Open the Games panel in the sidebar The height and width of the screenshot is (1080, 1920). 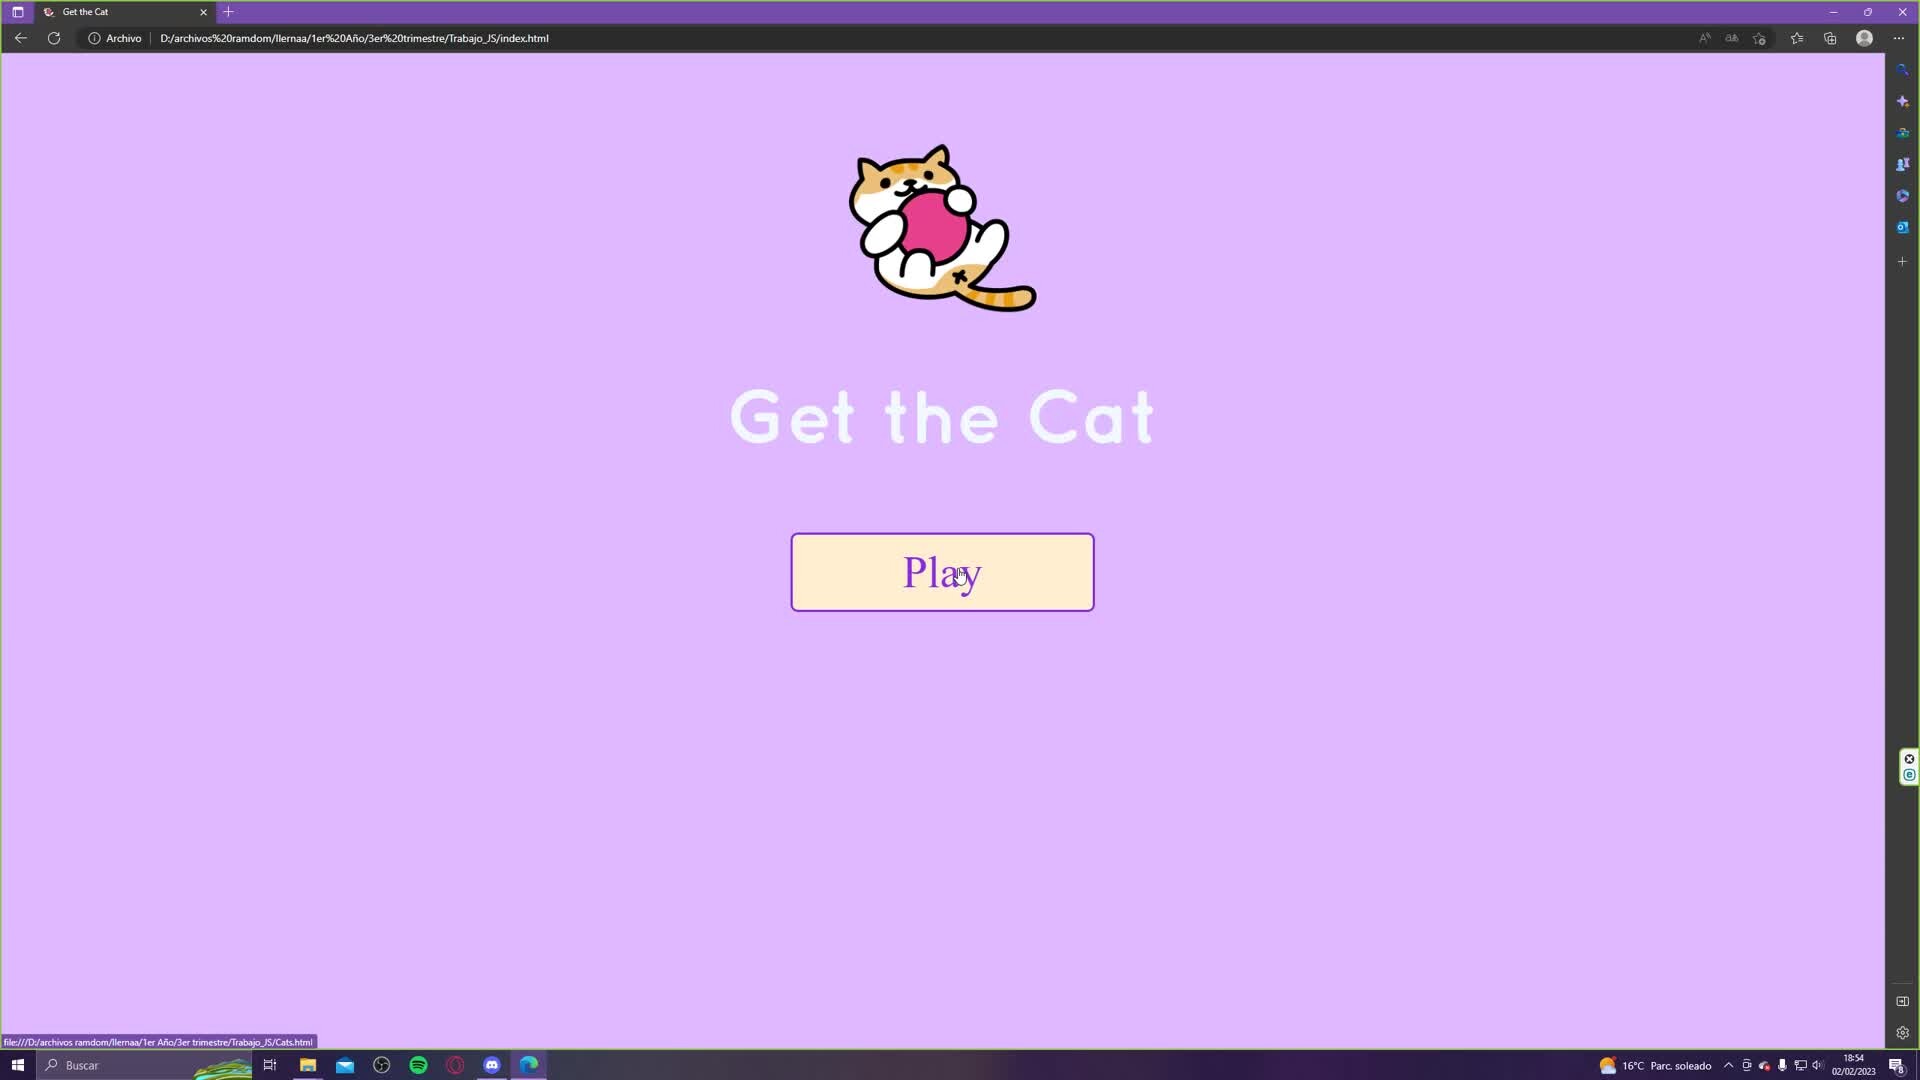pyautogui.click(x=1902, y=164)
